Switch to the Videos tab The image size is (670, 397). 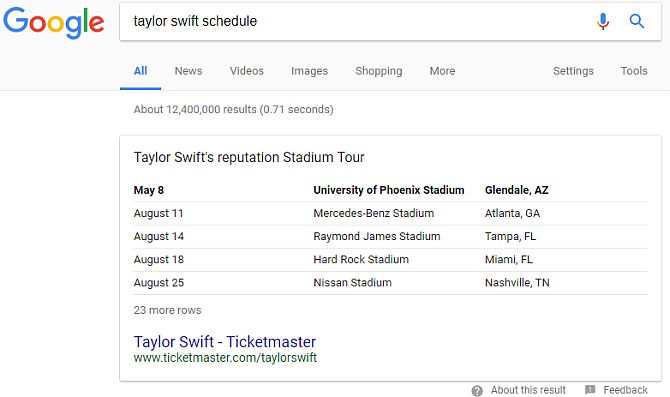[247, 71]
